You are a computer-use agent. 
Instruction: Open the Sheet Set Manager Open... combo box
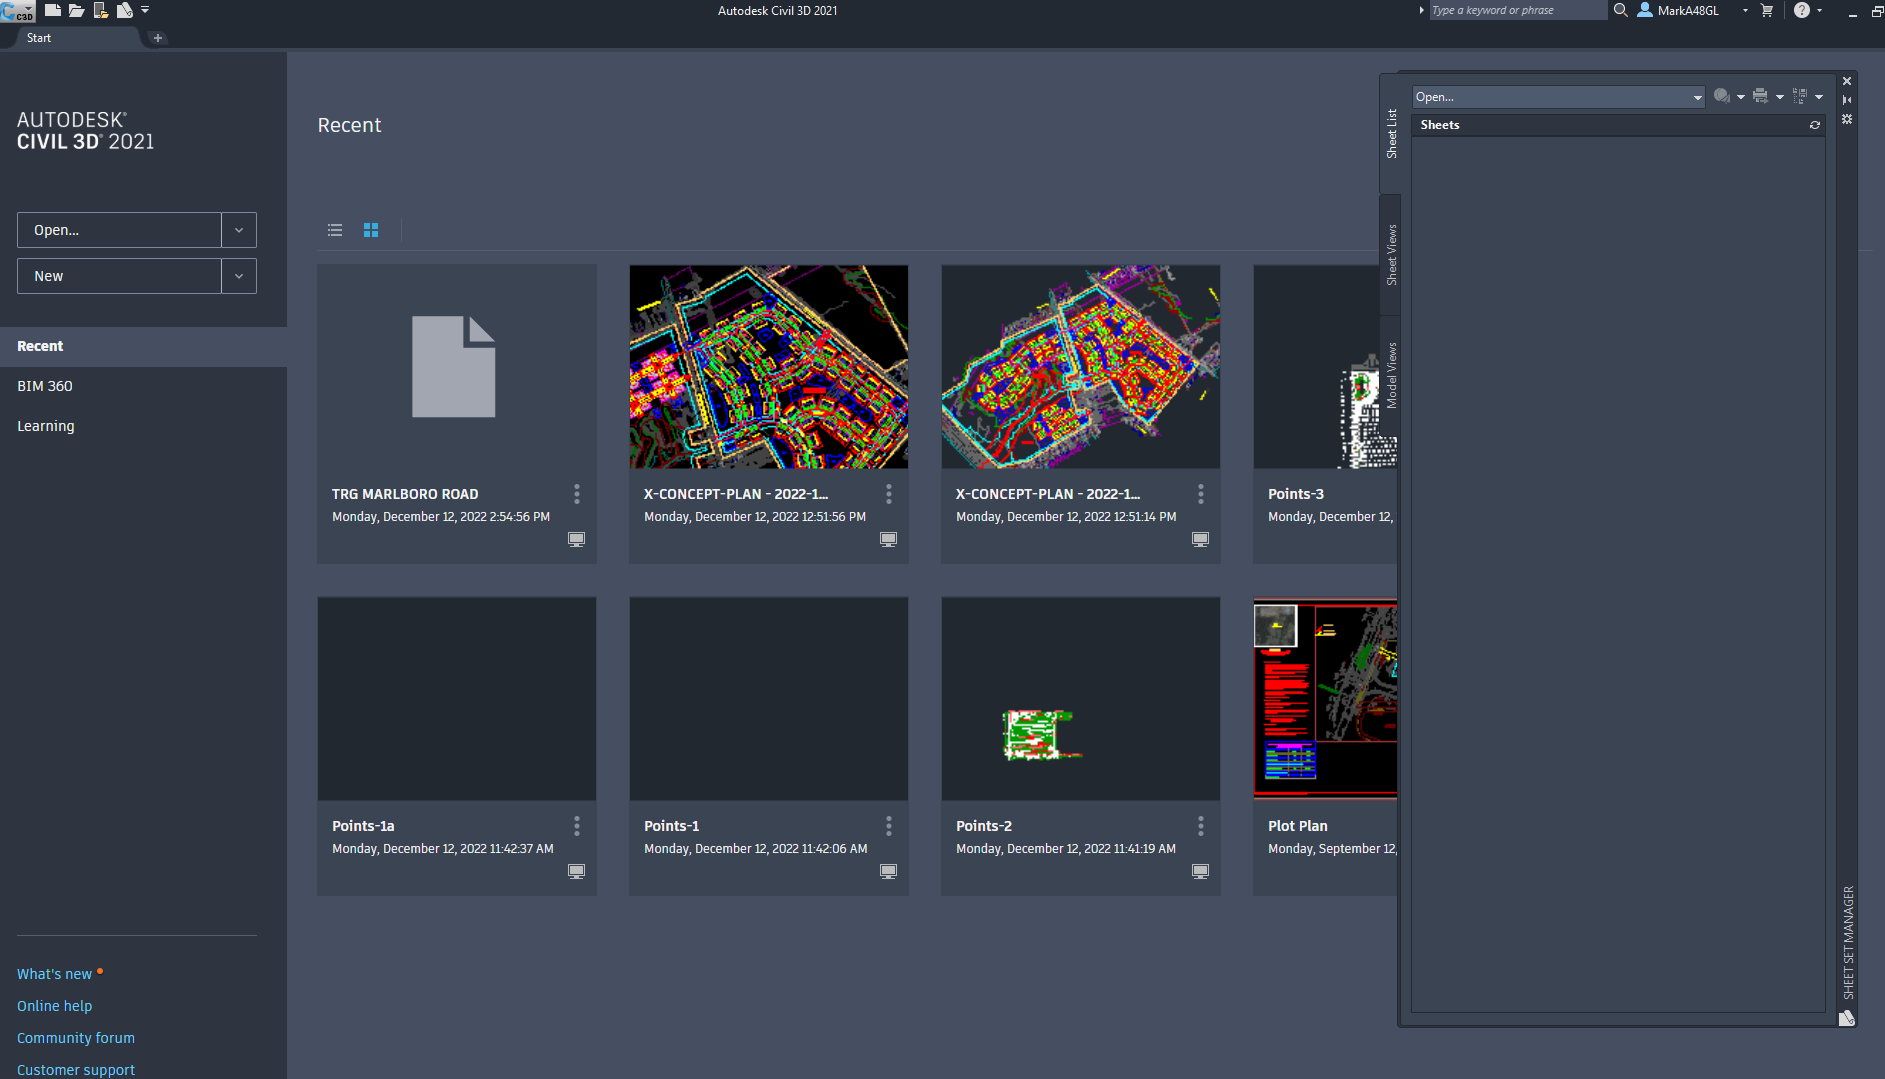pos(1556,96)
